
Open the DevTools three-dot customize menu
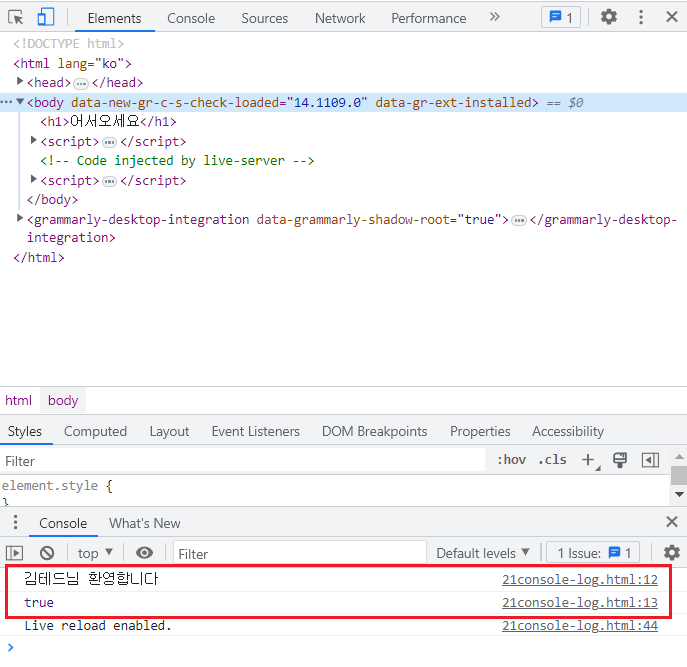pos(641,17)
